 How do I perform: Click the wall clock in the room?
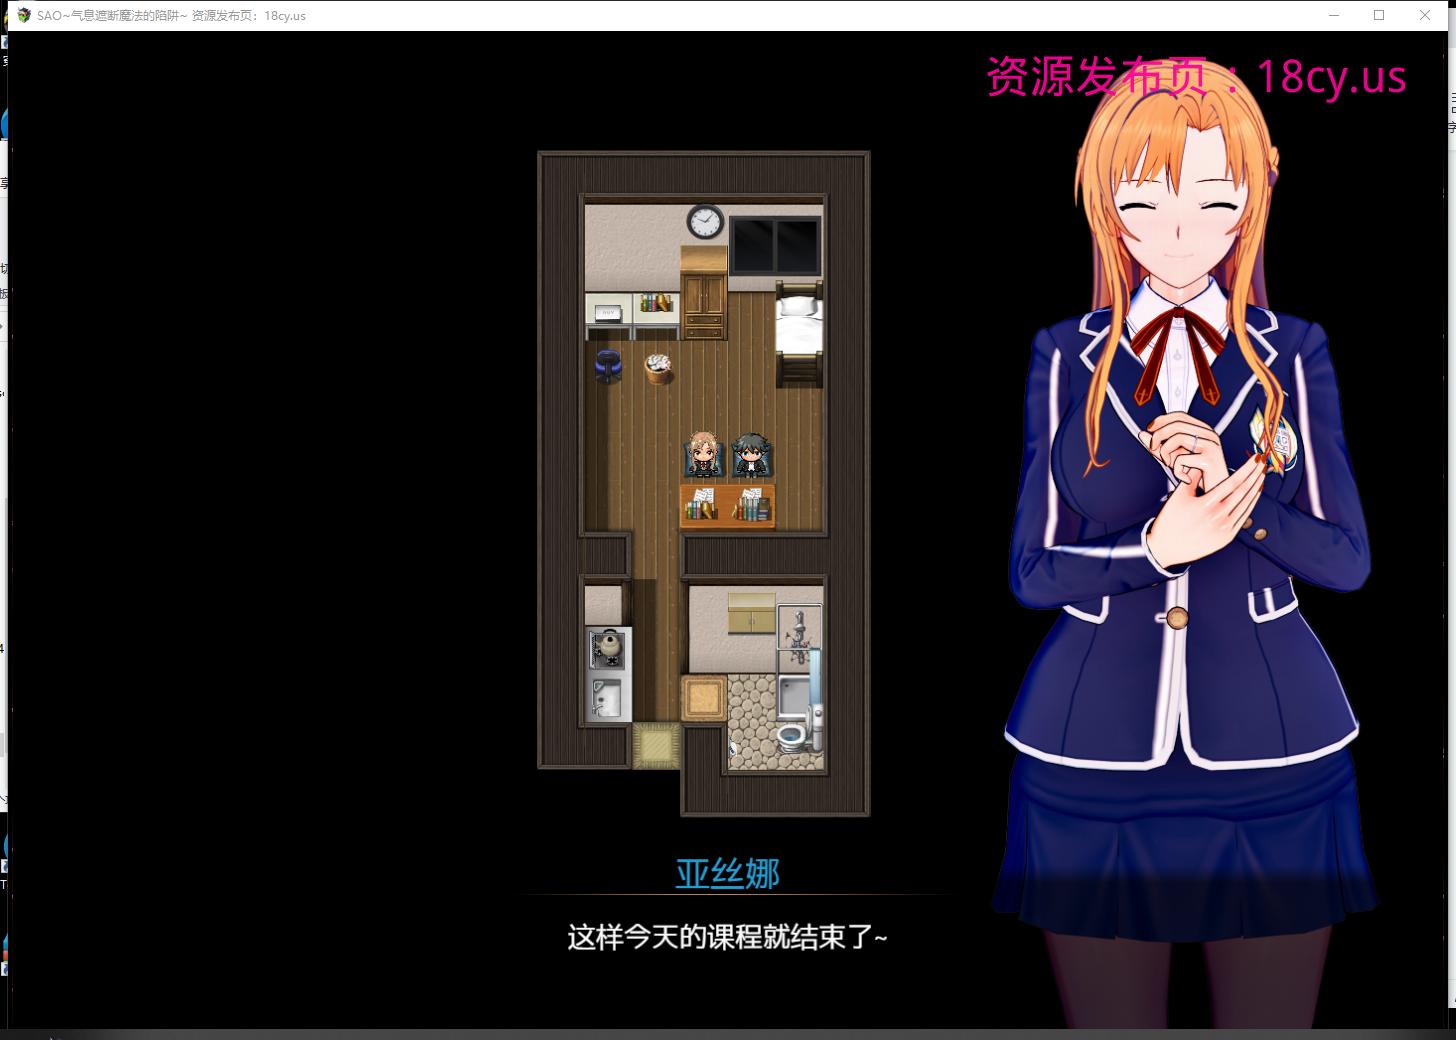pos(705,221)
